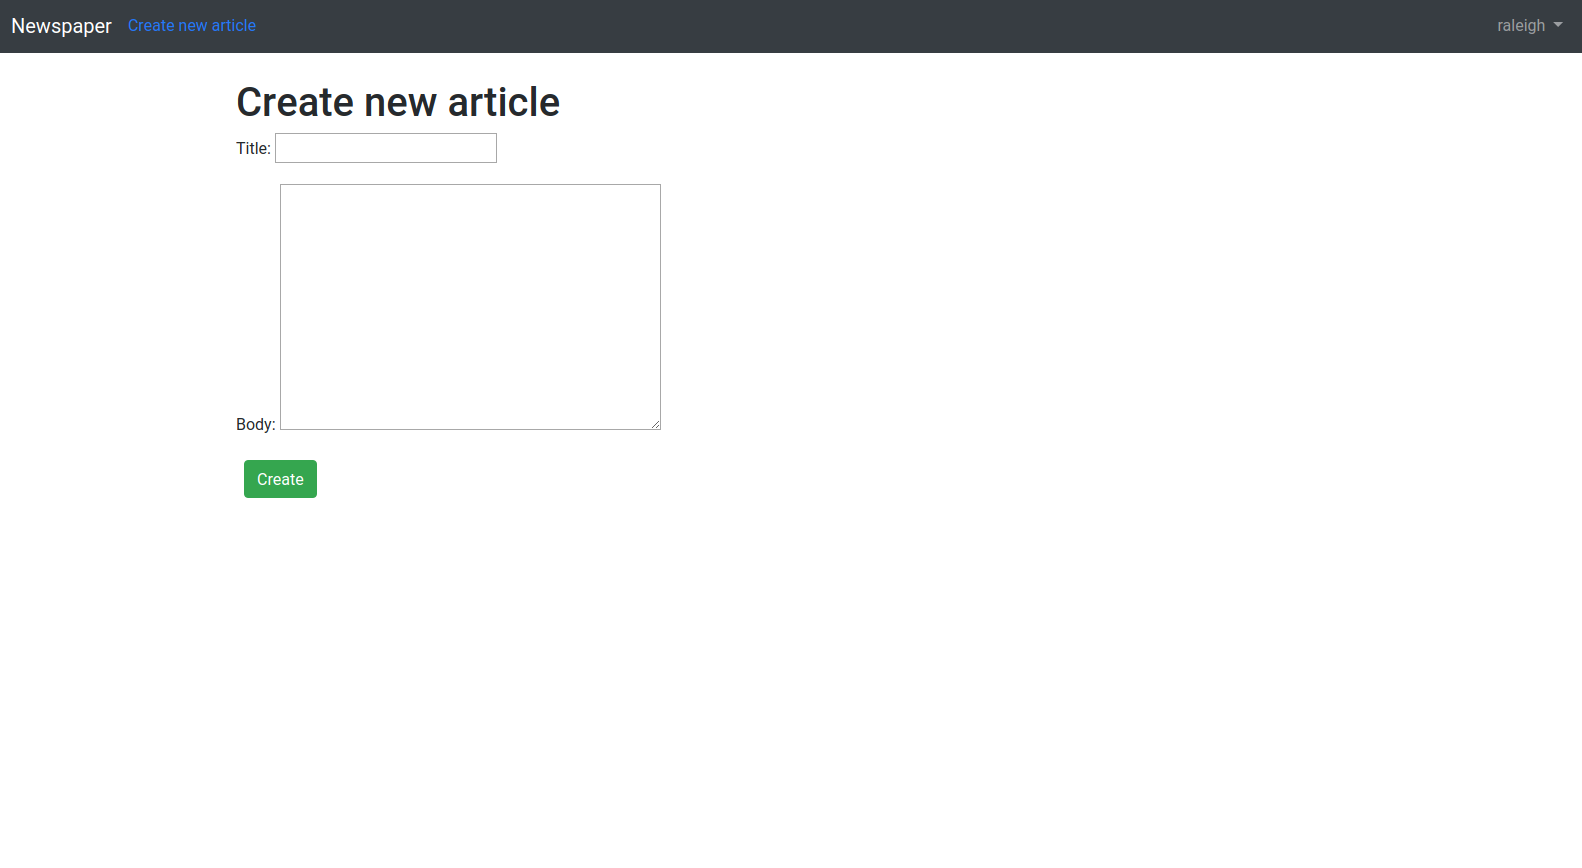1582x868 pixels.
Task: Open the Newspaper home brand link
Action: tap(61, 26)
